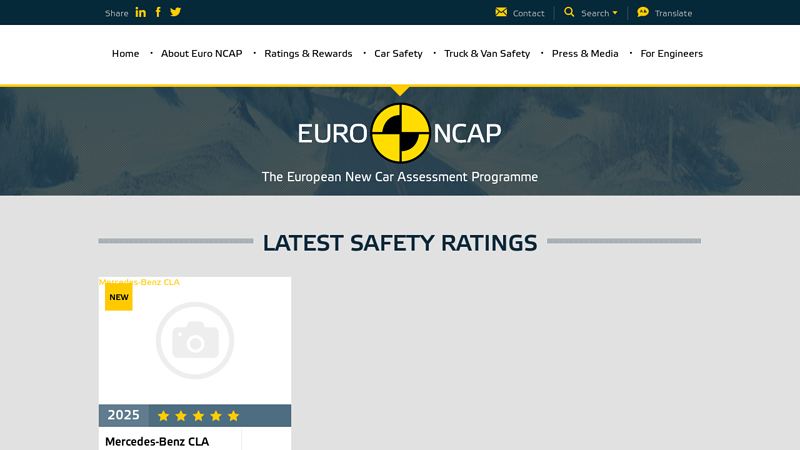
Task: Open the Contact link
Action: pyautogui.click(x=529, y=13)
